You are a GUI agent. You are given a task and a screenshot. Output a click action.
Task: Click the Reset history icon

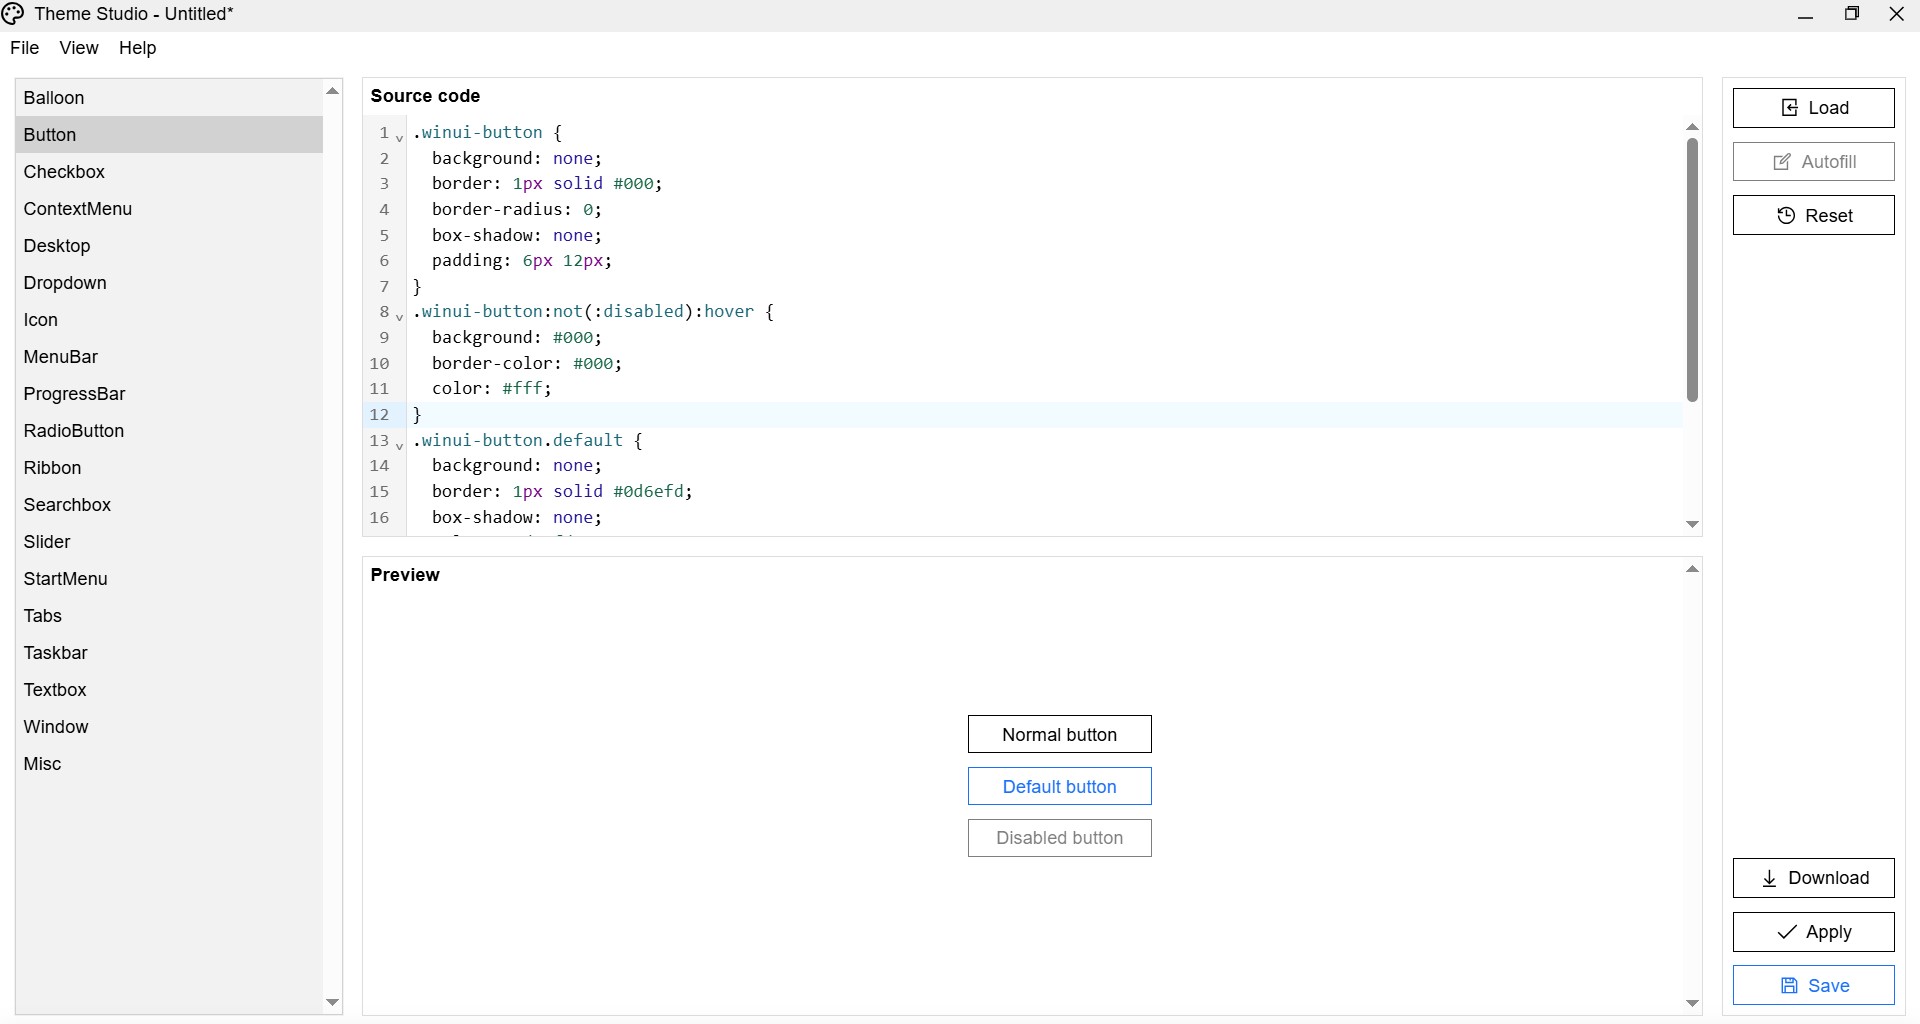point(1786,216)
